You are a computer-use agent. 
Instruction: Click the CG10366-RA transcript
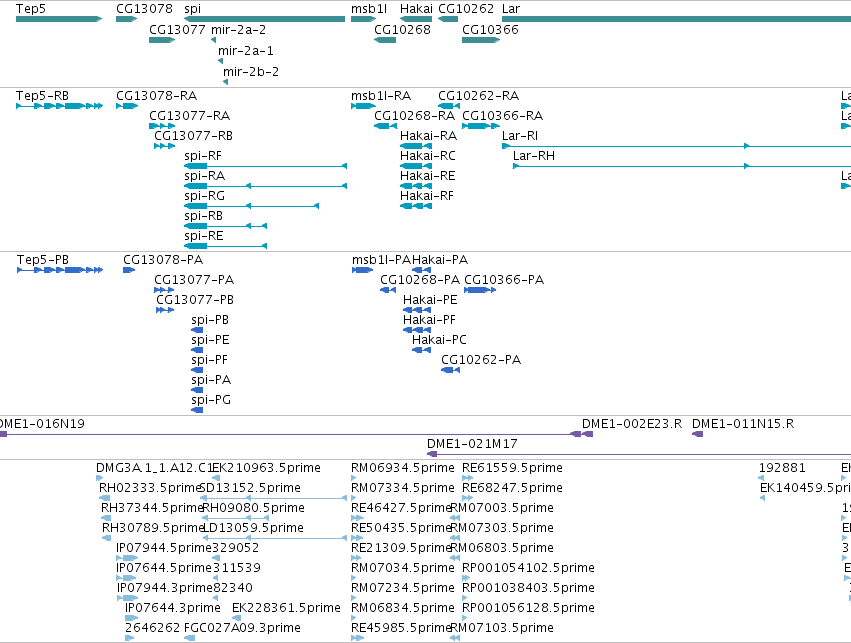[x=481, y=126]
